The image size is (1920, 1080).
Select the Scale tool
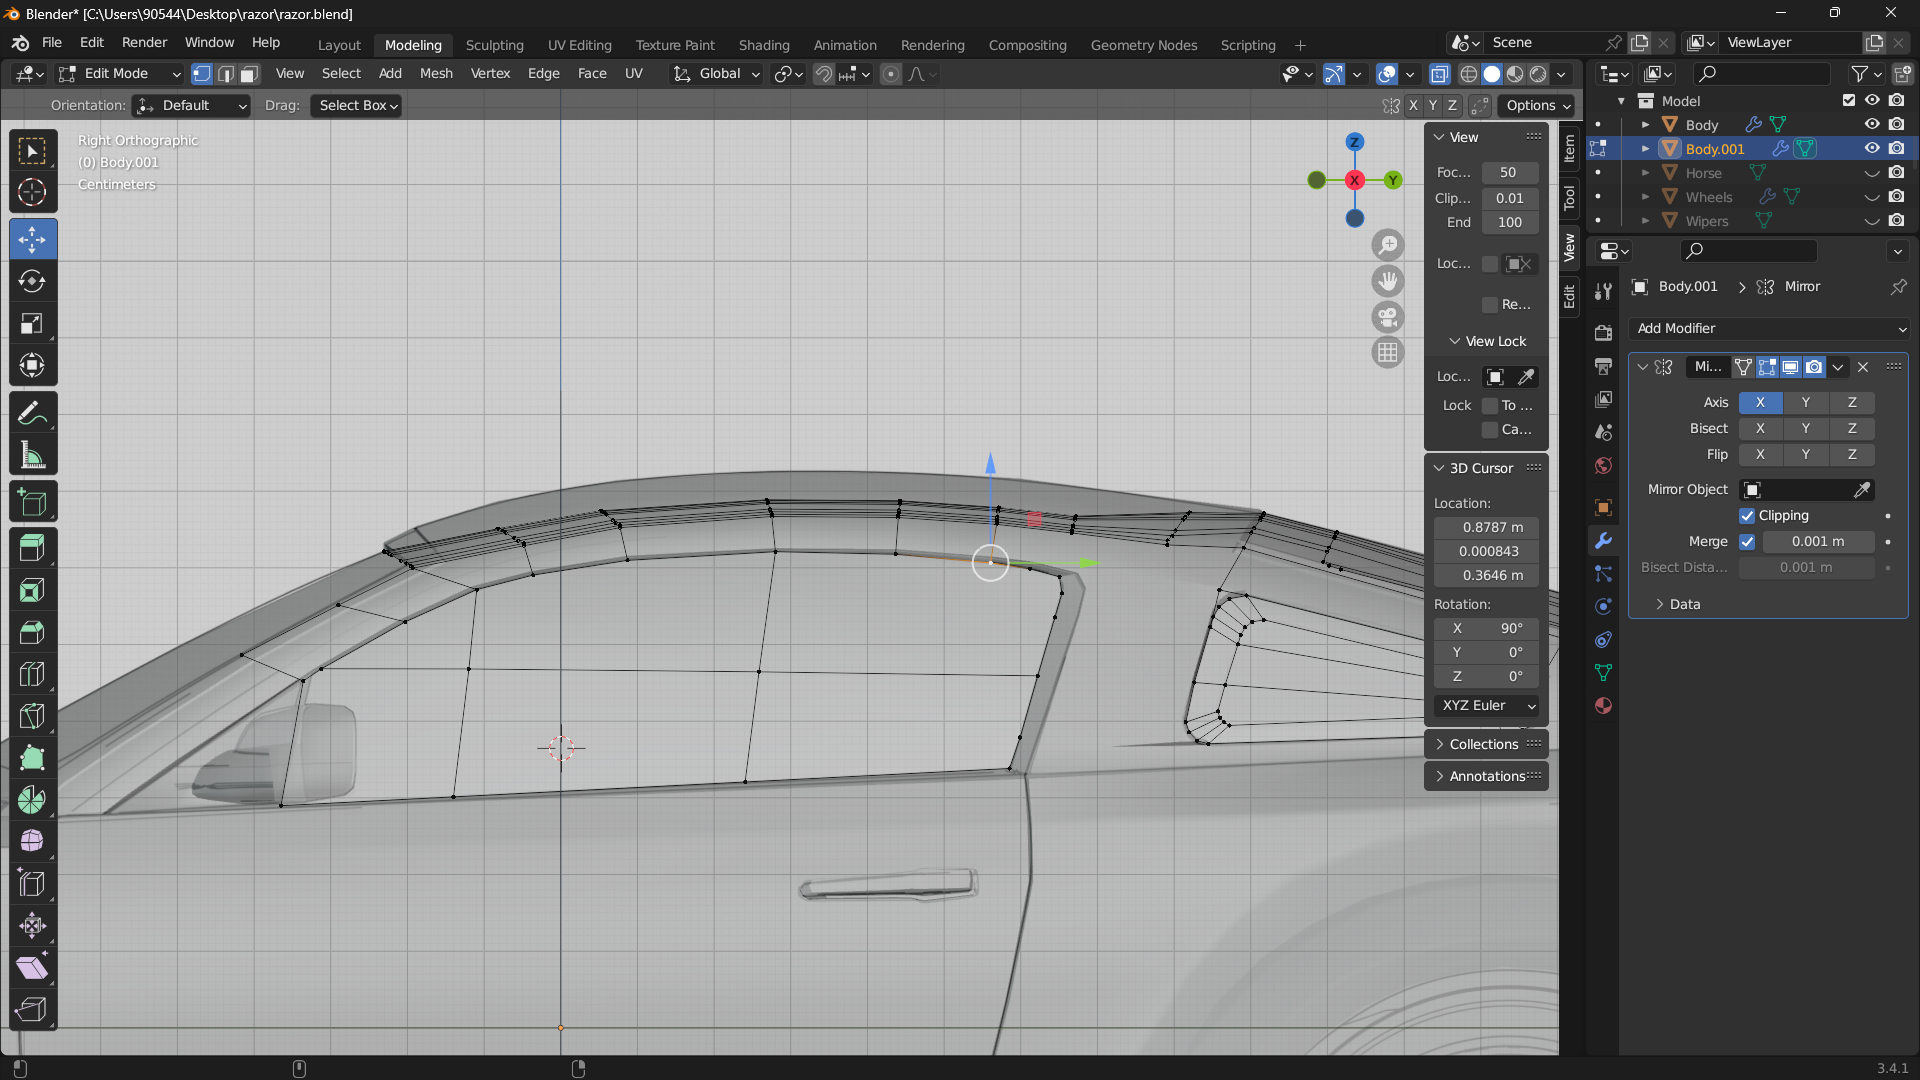(x=32, y=324)
